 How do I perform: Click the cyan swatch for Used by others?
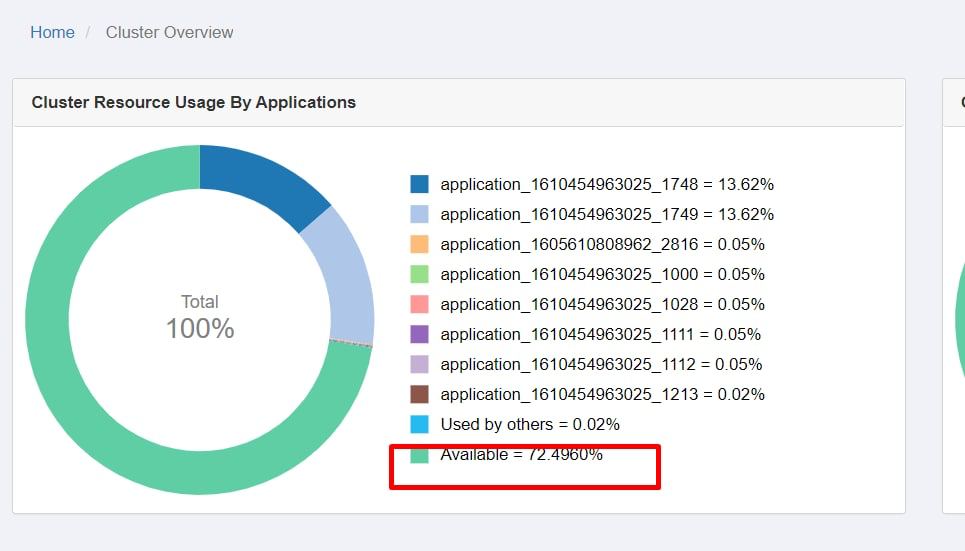click(x=420, y=424)
